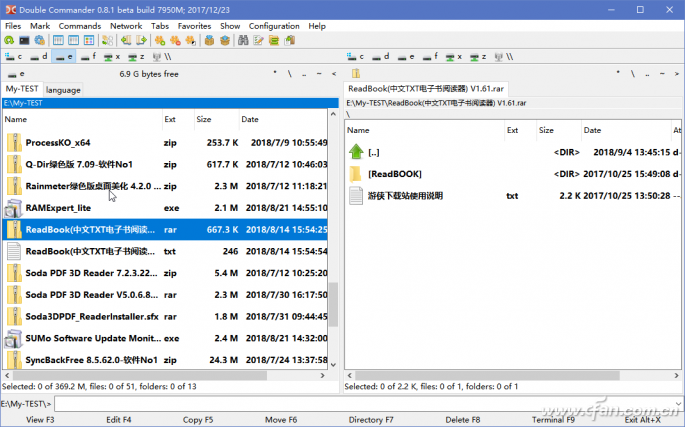Switch to brief view toolbar icon
This screenshot has width=685, height=427.
58,41
